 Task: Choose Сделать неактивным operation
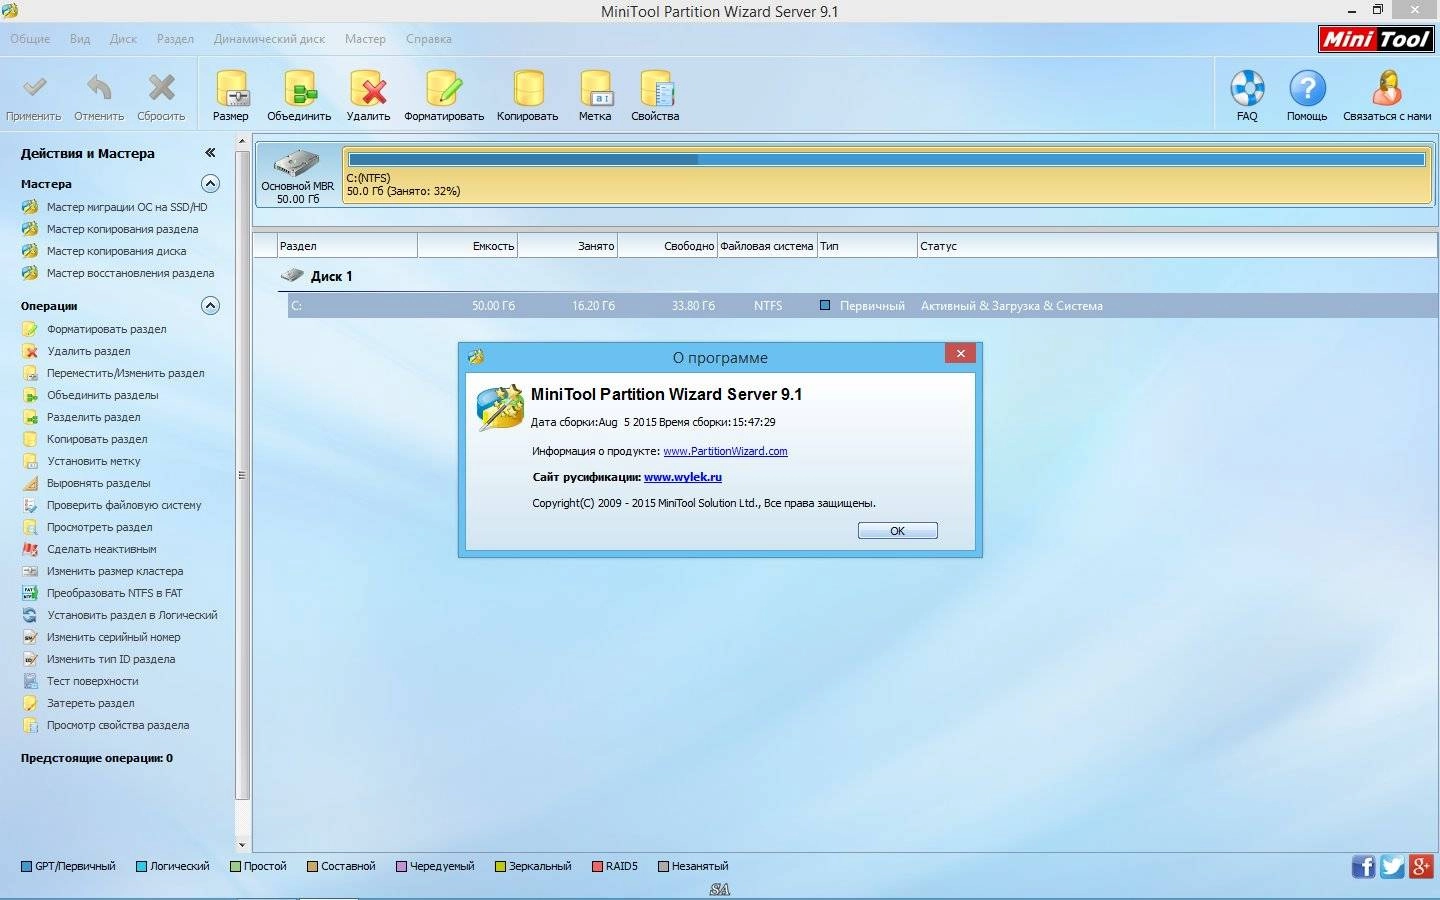pos(101,549)
